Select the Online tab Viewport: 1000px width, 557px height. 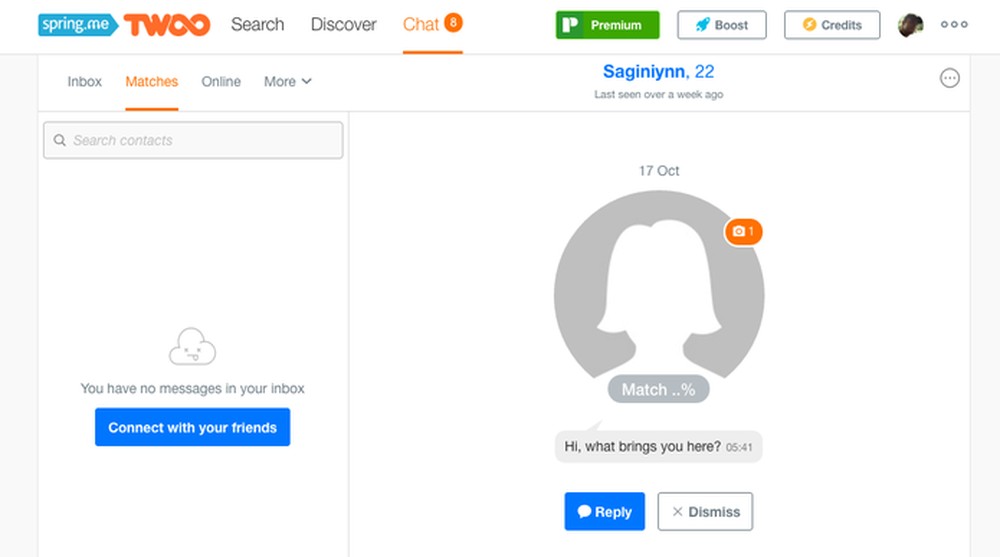pyautogui.click(x=221, y=82)
